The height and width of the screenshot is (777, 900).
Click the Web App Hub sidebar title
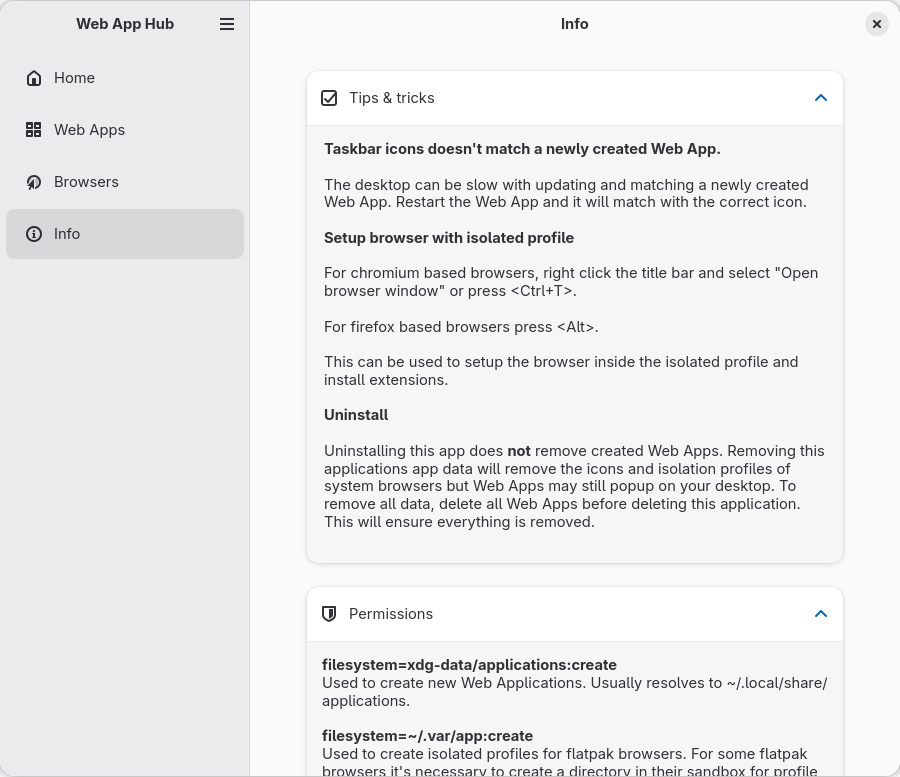point(125,24)
